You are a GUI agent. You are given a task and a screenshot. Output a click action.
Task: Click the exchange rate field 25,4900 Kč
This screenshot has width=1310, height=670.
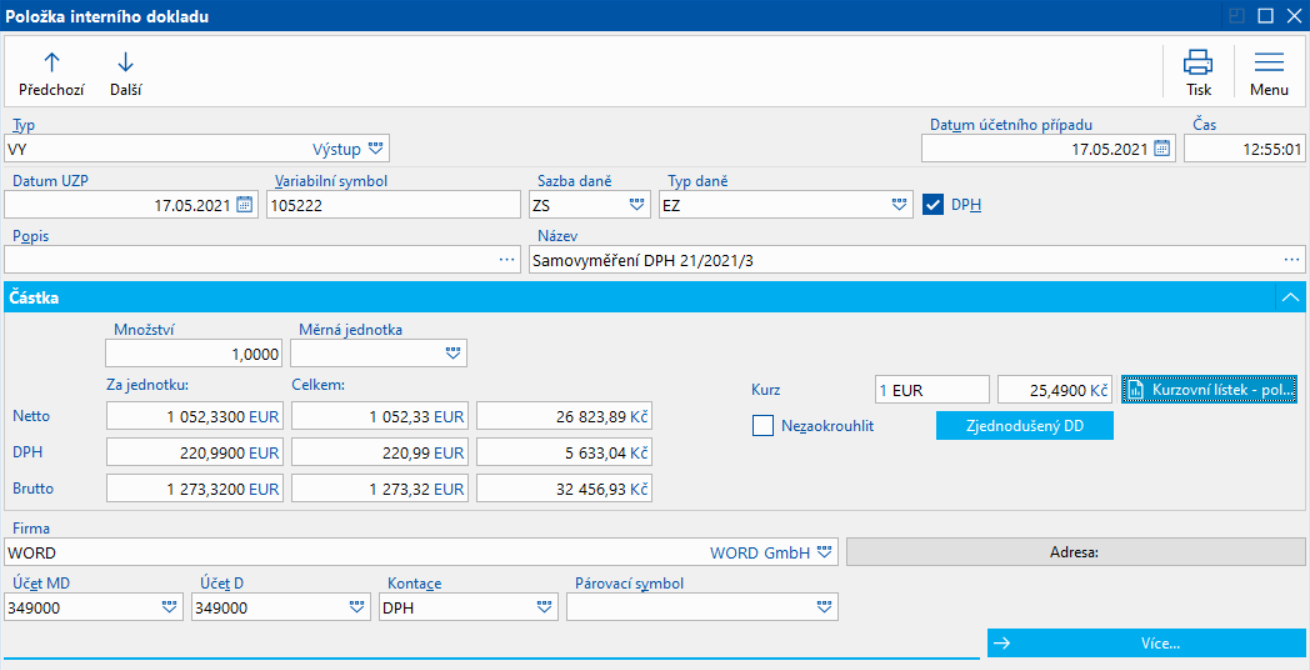[x=1055, y=389]
